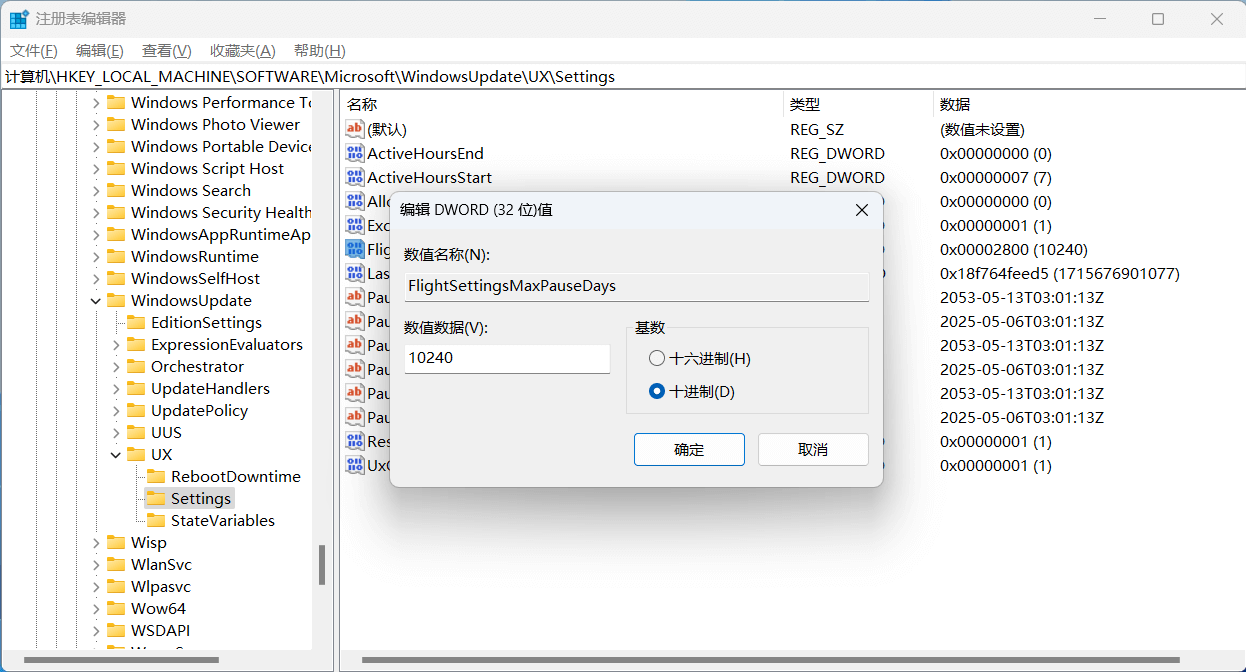Click the registry path address bar

623,76
